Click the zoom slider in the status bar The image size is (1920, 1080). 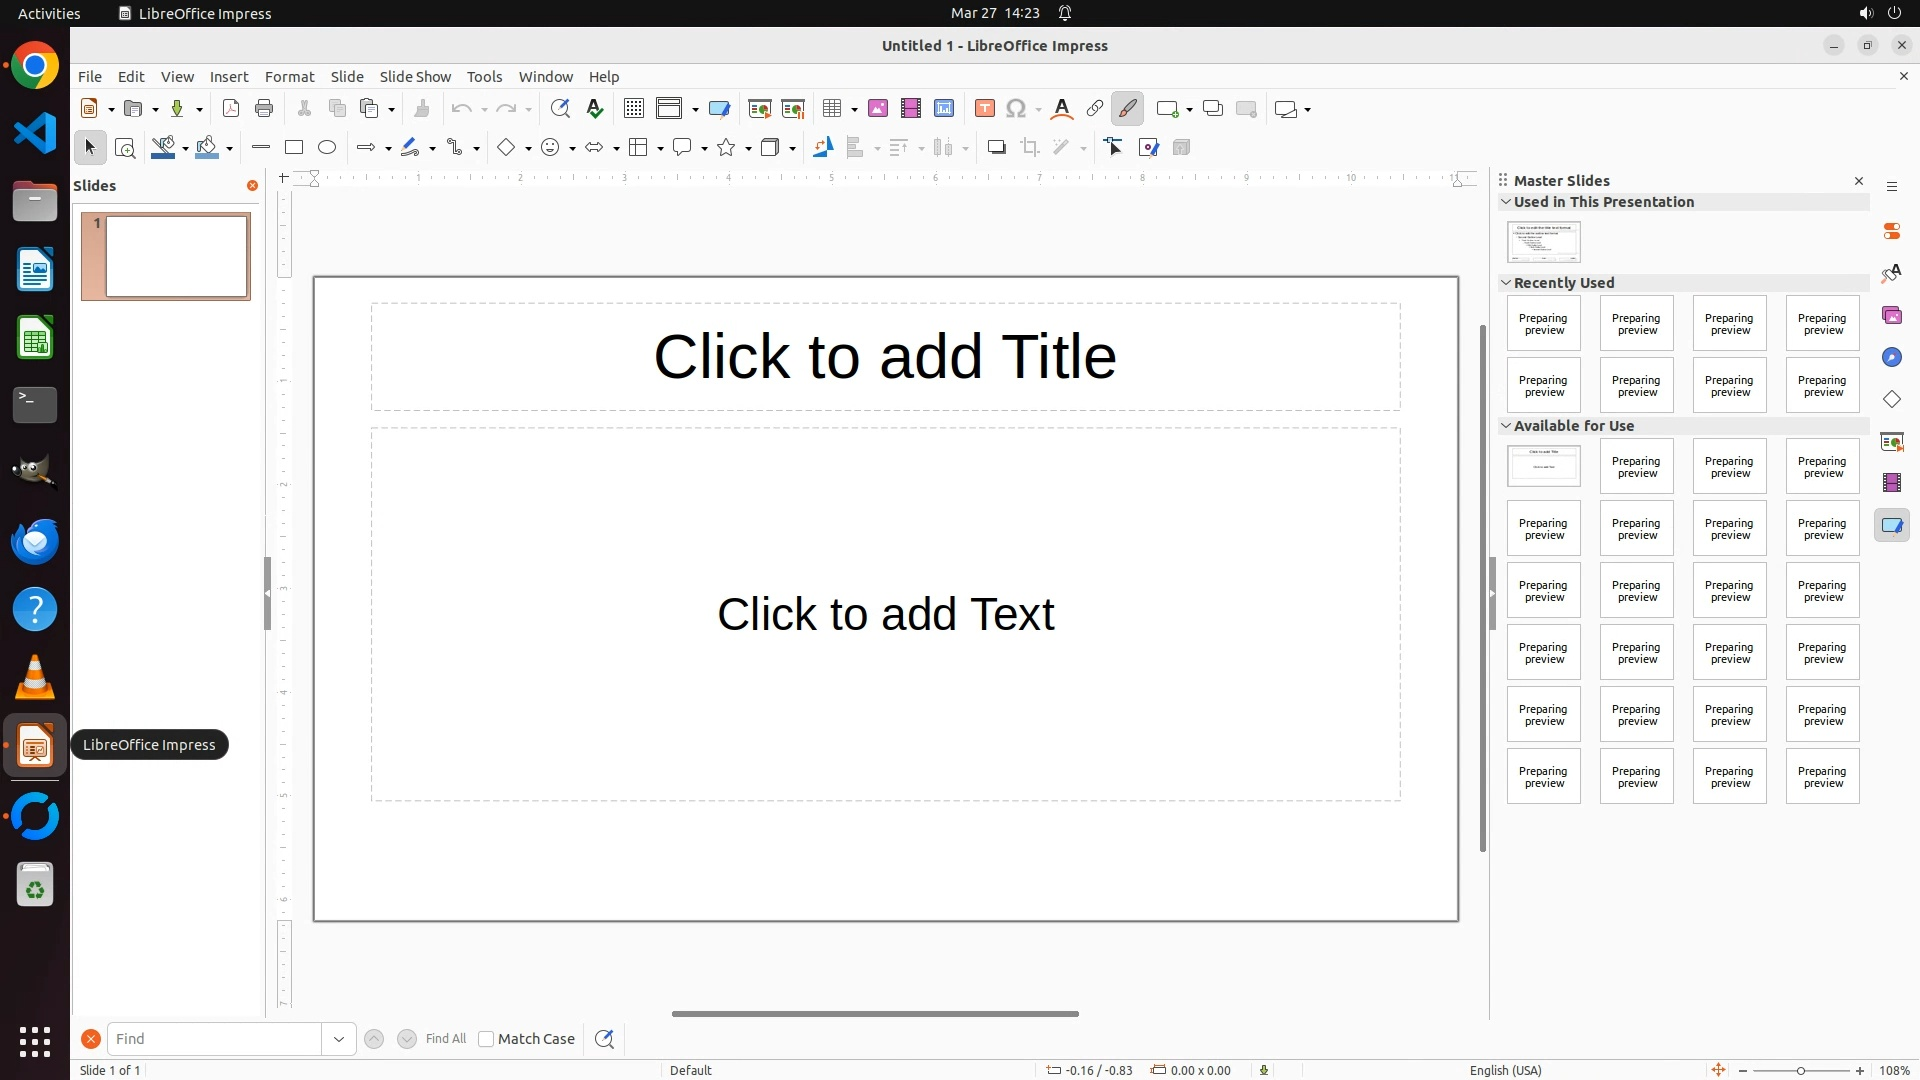click(1801, 1071)
